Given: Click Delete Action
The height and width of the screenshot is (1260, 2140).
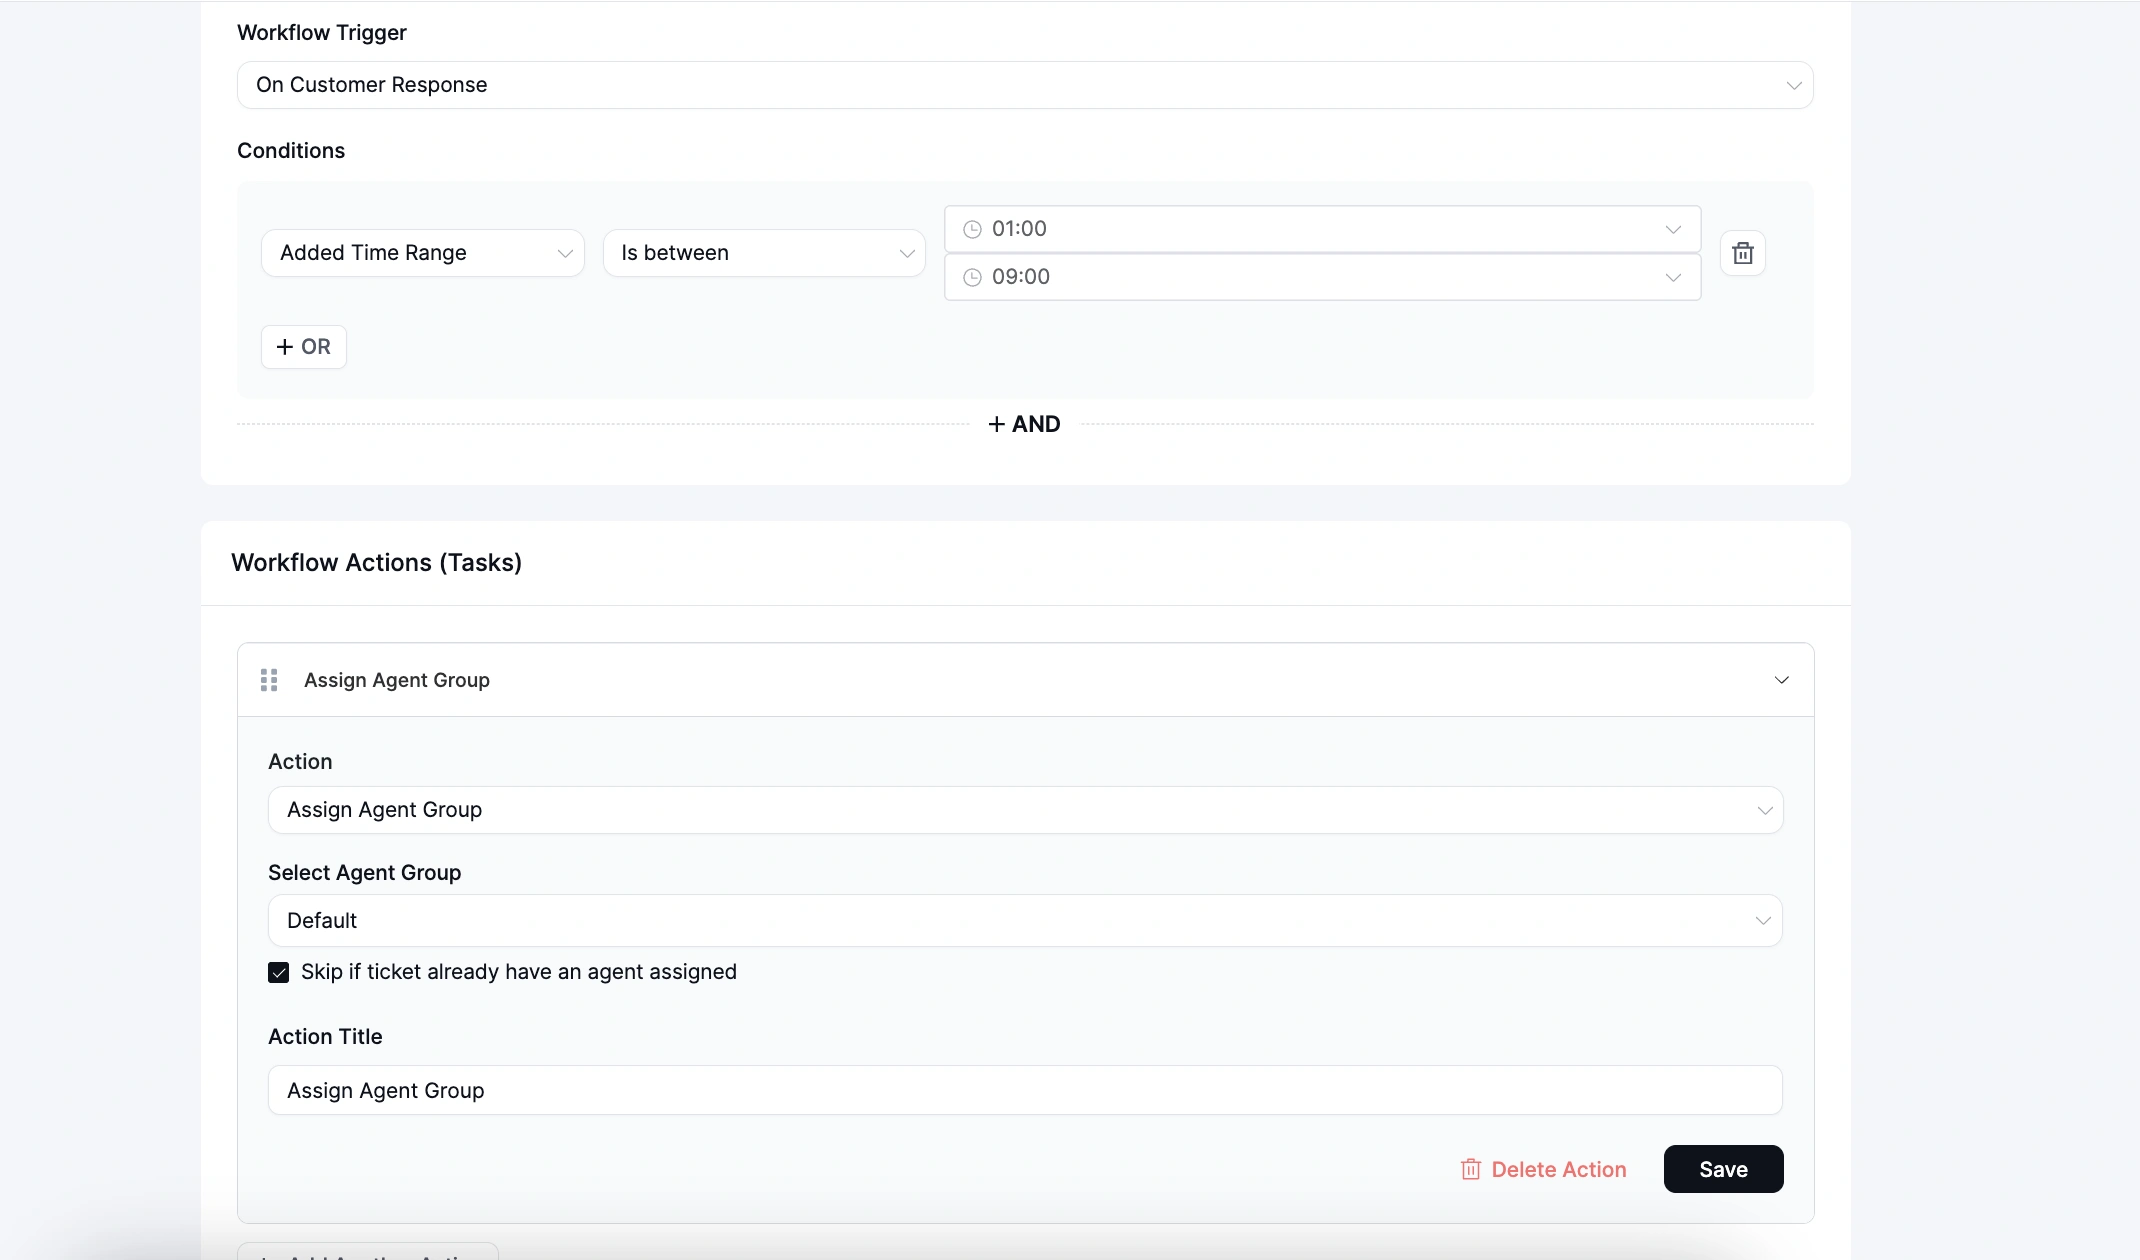Looking at the screenshot, I should [x=1558, y=1168].
